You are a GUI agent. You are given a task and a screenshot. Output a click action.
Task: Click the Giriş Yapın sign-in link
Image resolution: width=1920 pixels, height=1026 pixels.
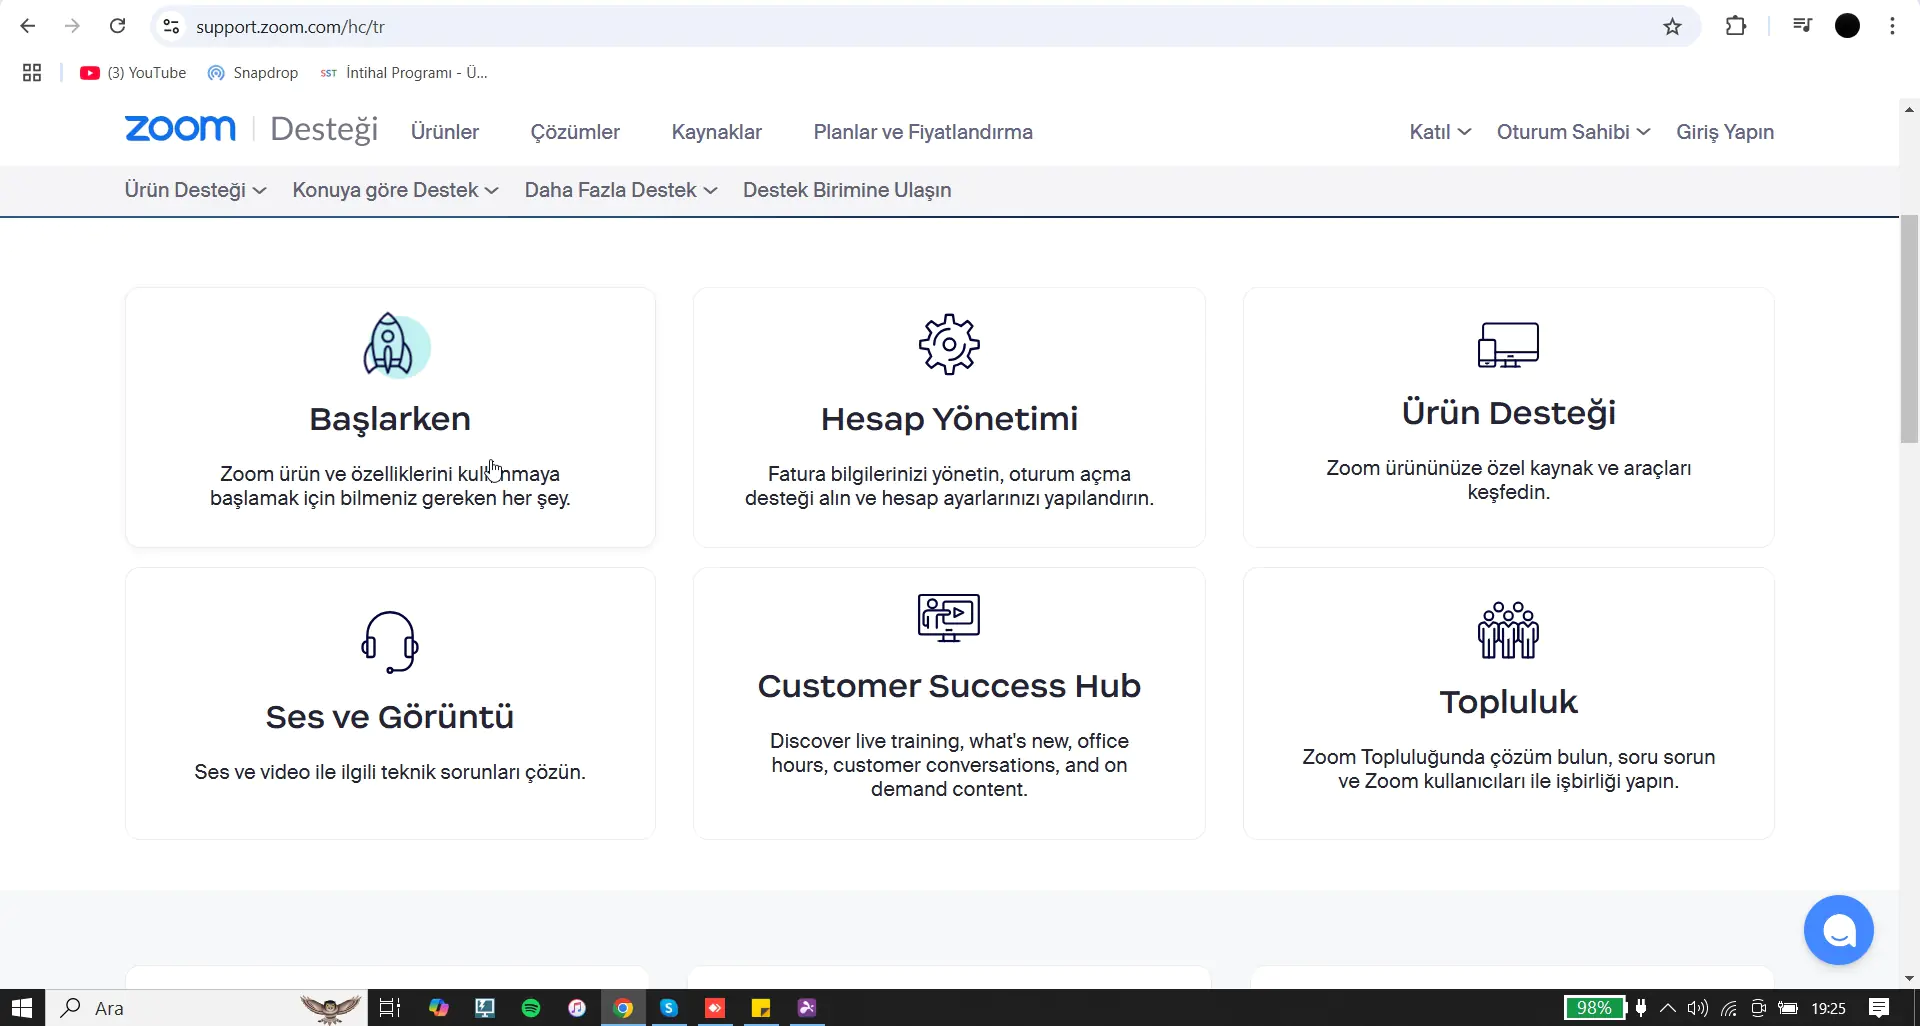pos(1725,132)
